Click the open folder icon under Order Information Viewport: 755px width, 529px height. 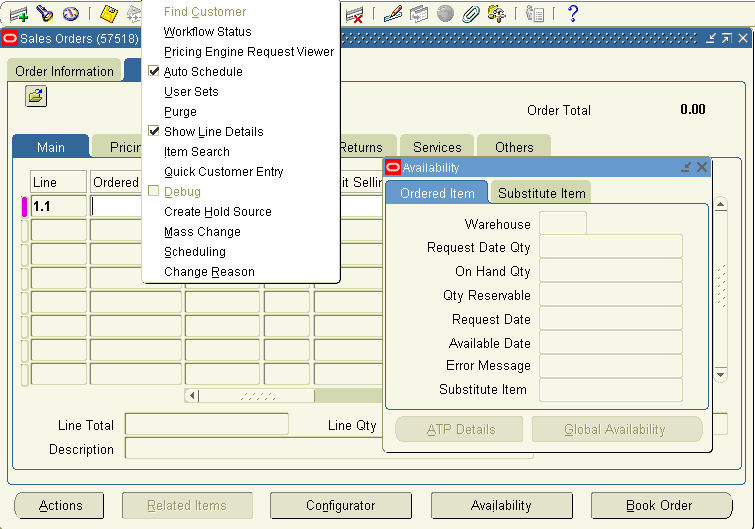(x=36, y=96)
